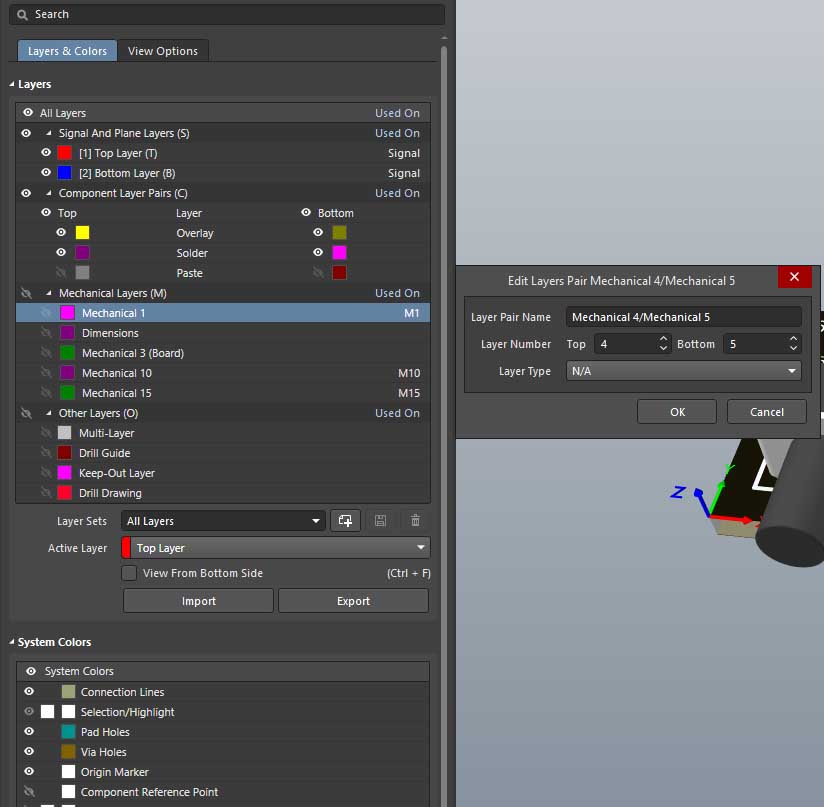Show the Mechanical 1 layer via eye icon
Viewport: 824px width, 807px height.
tap(46, 313)
